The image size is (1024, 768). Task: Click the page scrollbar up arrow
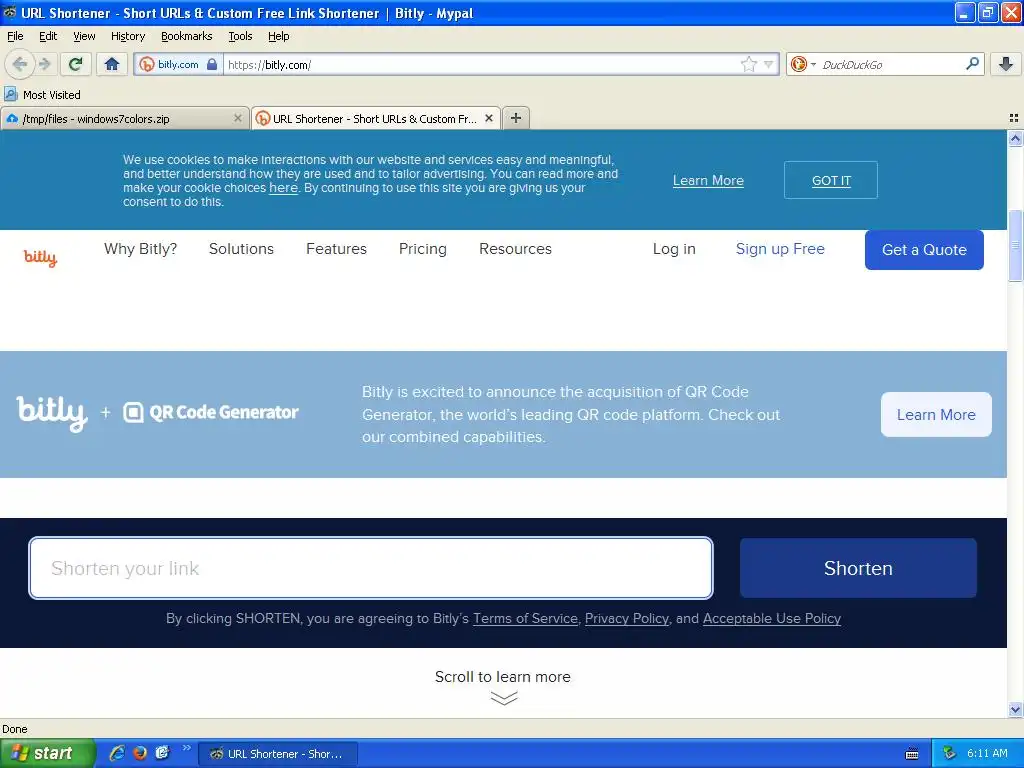[1015, 138]
